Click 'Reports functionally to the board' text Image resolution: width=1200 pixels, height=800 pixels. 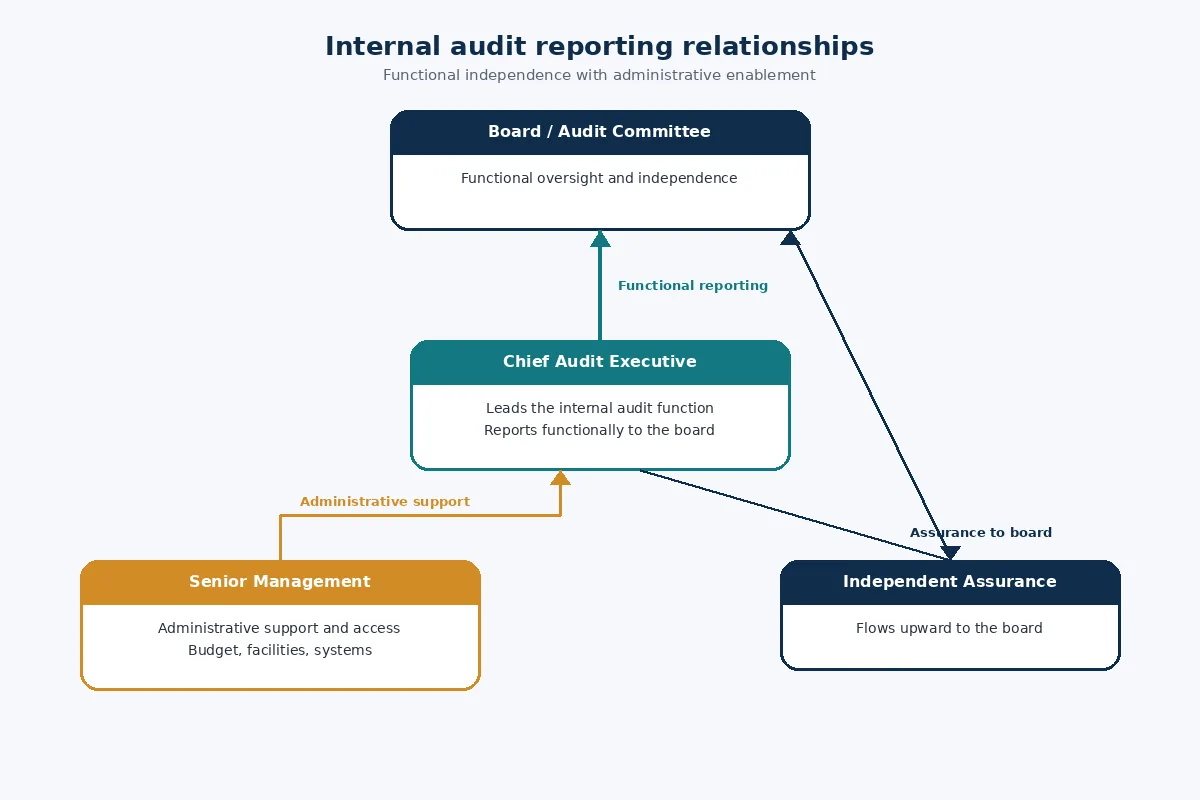(x=600, y=430)
